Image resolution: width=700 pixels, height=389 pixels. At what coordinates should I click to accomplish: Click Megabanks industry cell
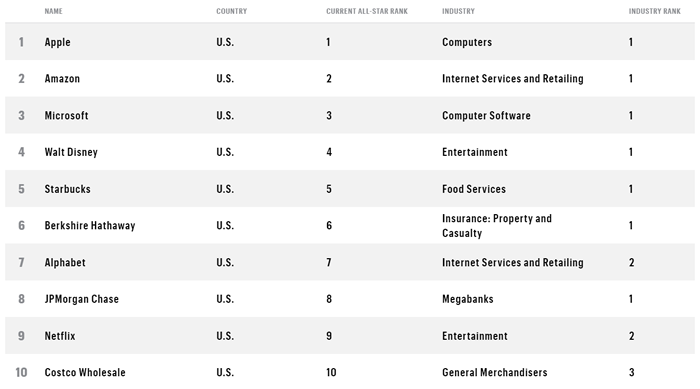tap(467, 299)
